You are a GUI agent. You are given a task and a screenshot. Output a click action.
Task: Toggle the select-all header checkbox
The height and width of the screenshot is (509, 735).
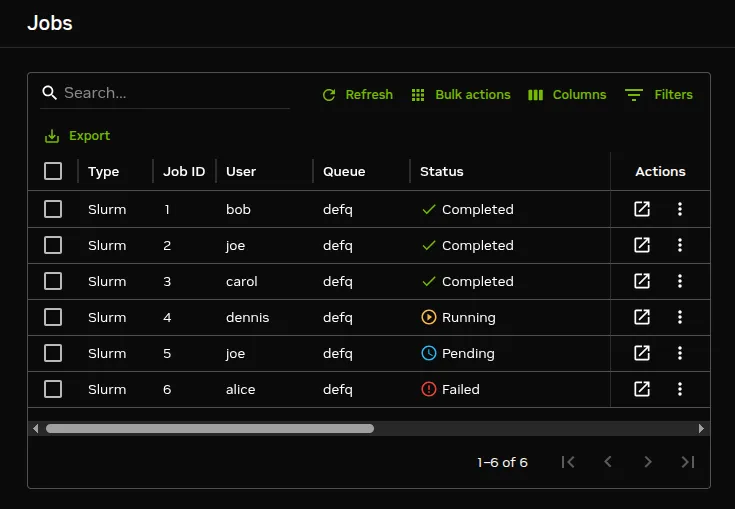point(53,171)
